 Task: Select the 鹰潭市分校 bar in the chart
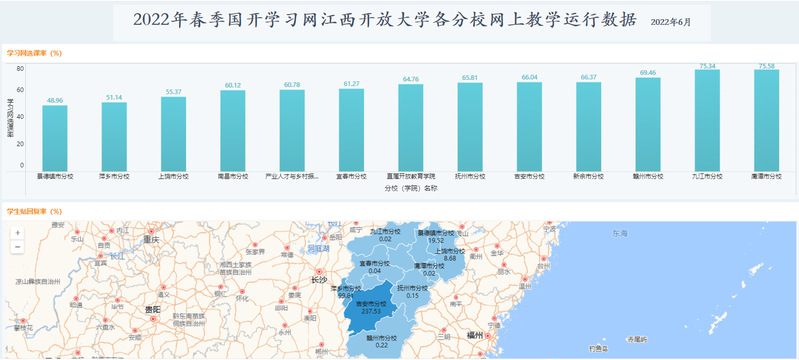(x=767, y=120)
